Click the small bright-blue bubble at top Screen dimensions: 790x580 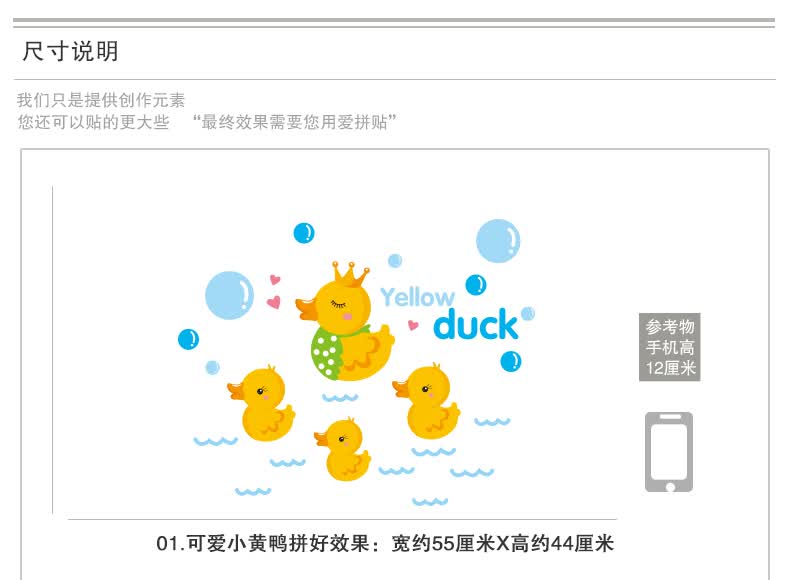tap(304, 233)
